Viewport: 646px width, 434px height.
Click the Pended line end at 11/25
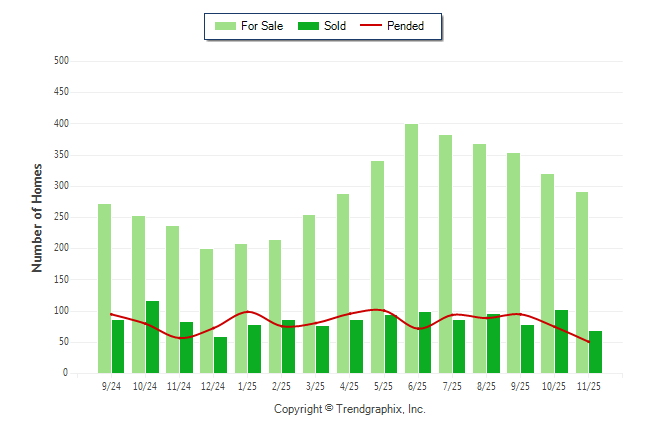pos(589,342)
